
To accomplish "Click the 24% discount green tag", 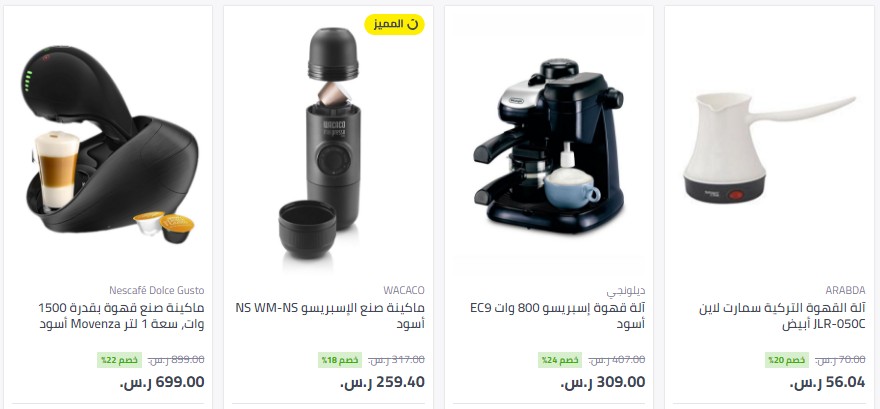I will pyautogui.click(x=560, y=360).
